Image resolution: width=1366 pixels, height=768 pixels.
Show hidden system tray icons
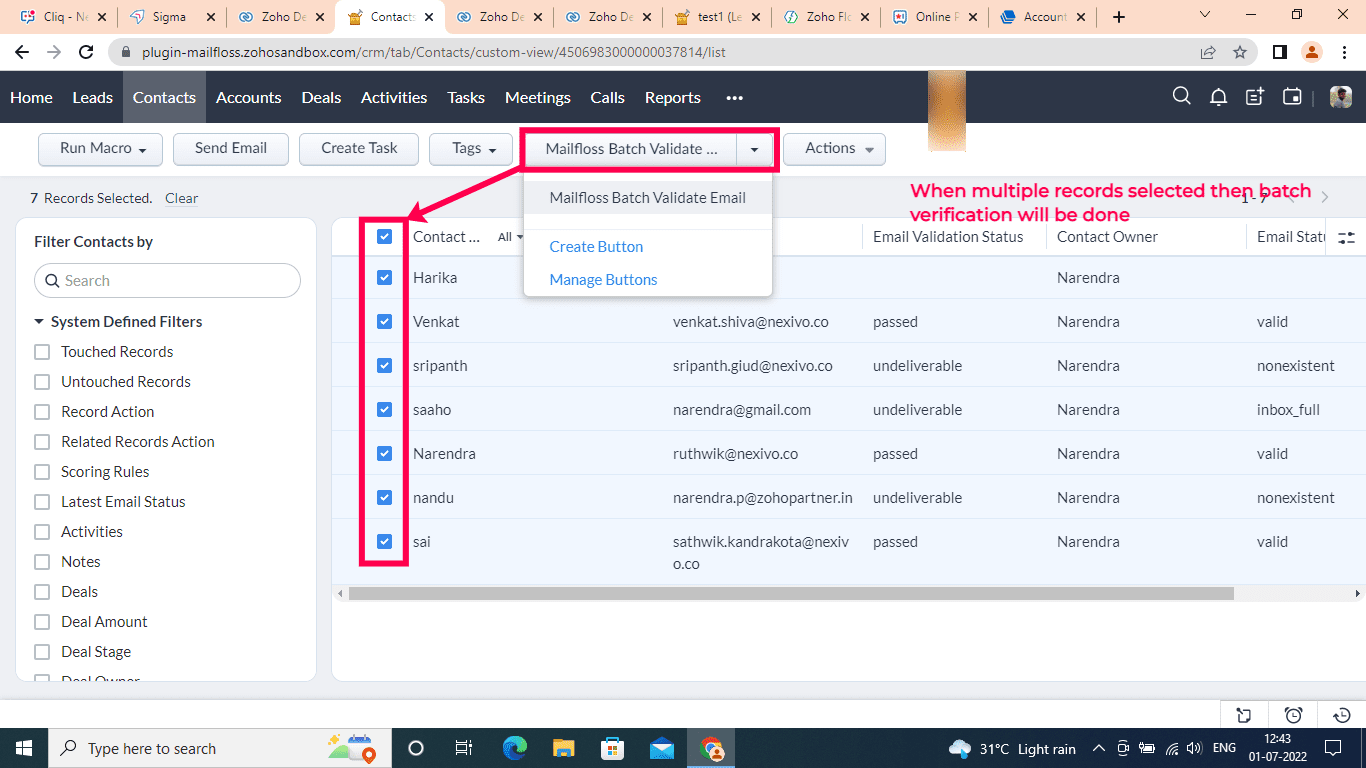(x=1098, y=748)
